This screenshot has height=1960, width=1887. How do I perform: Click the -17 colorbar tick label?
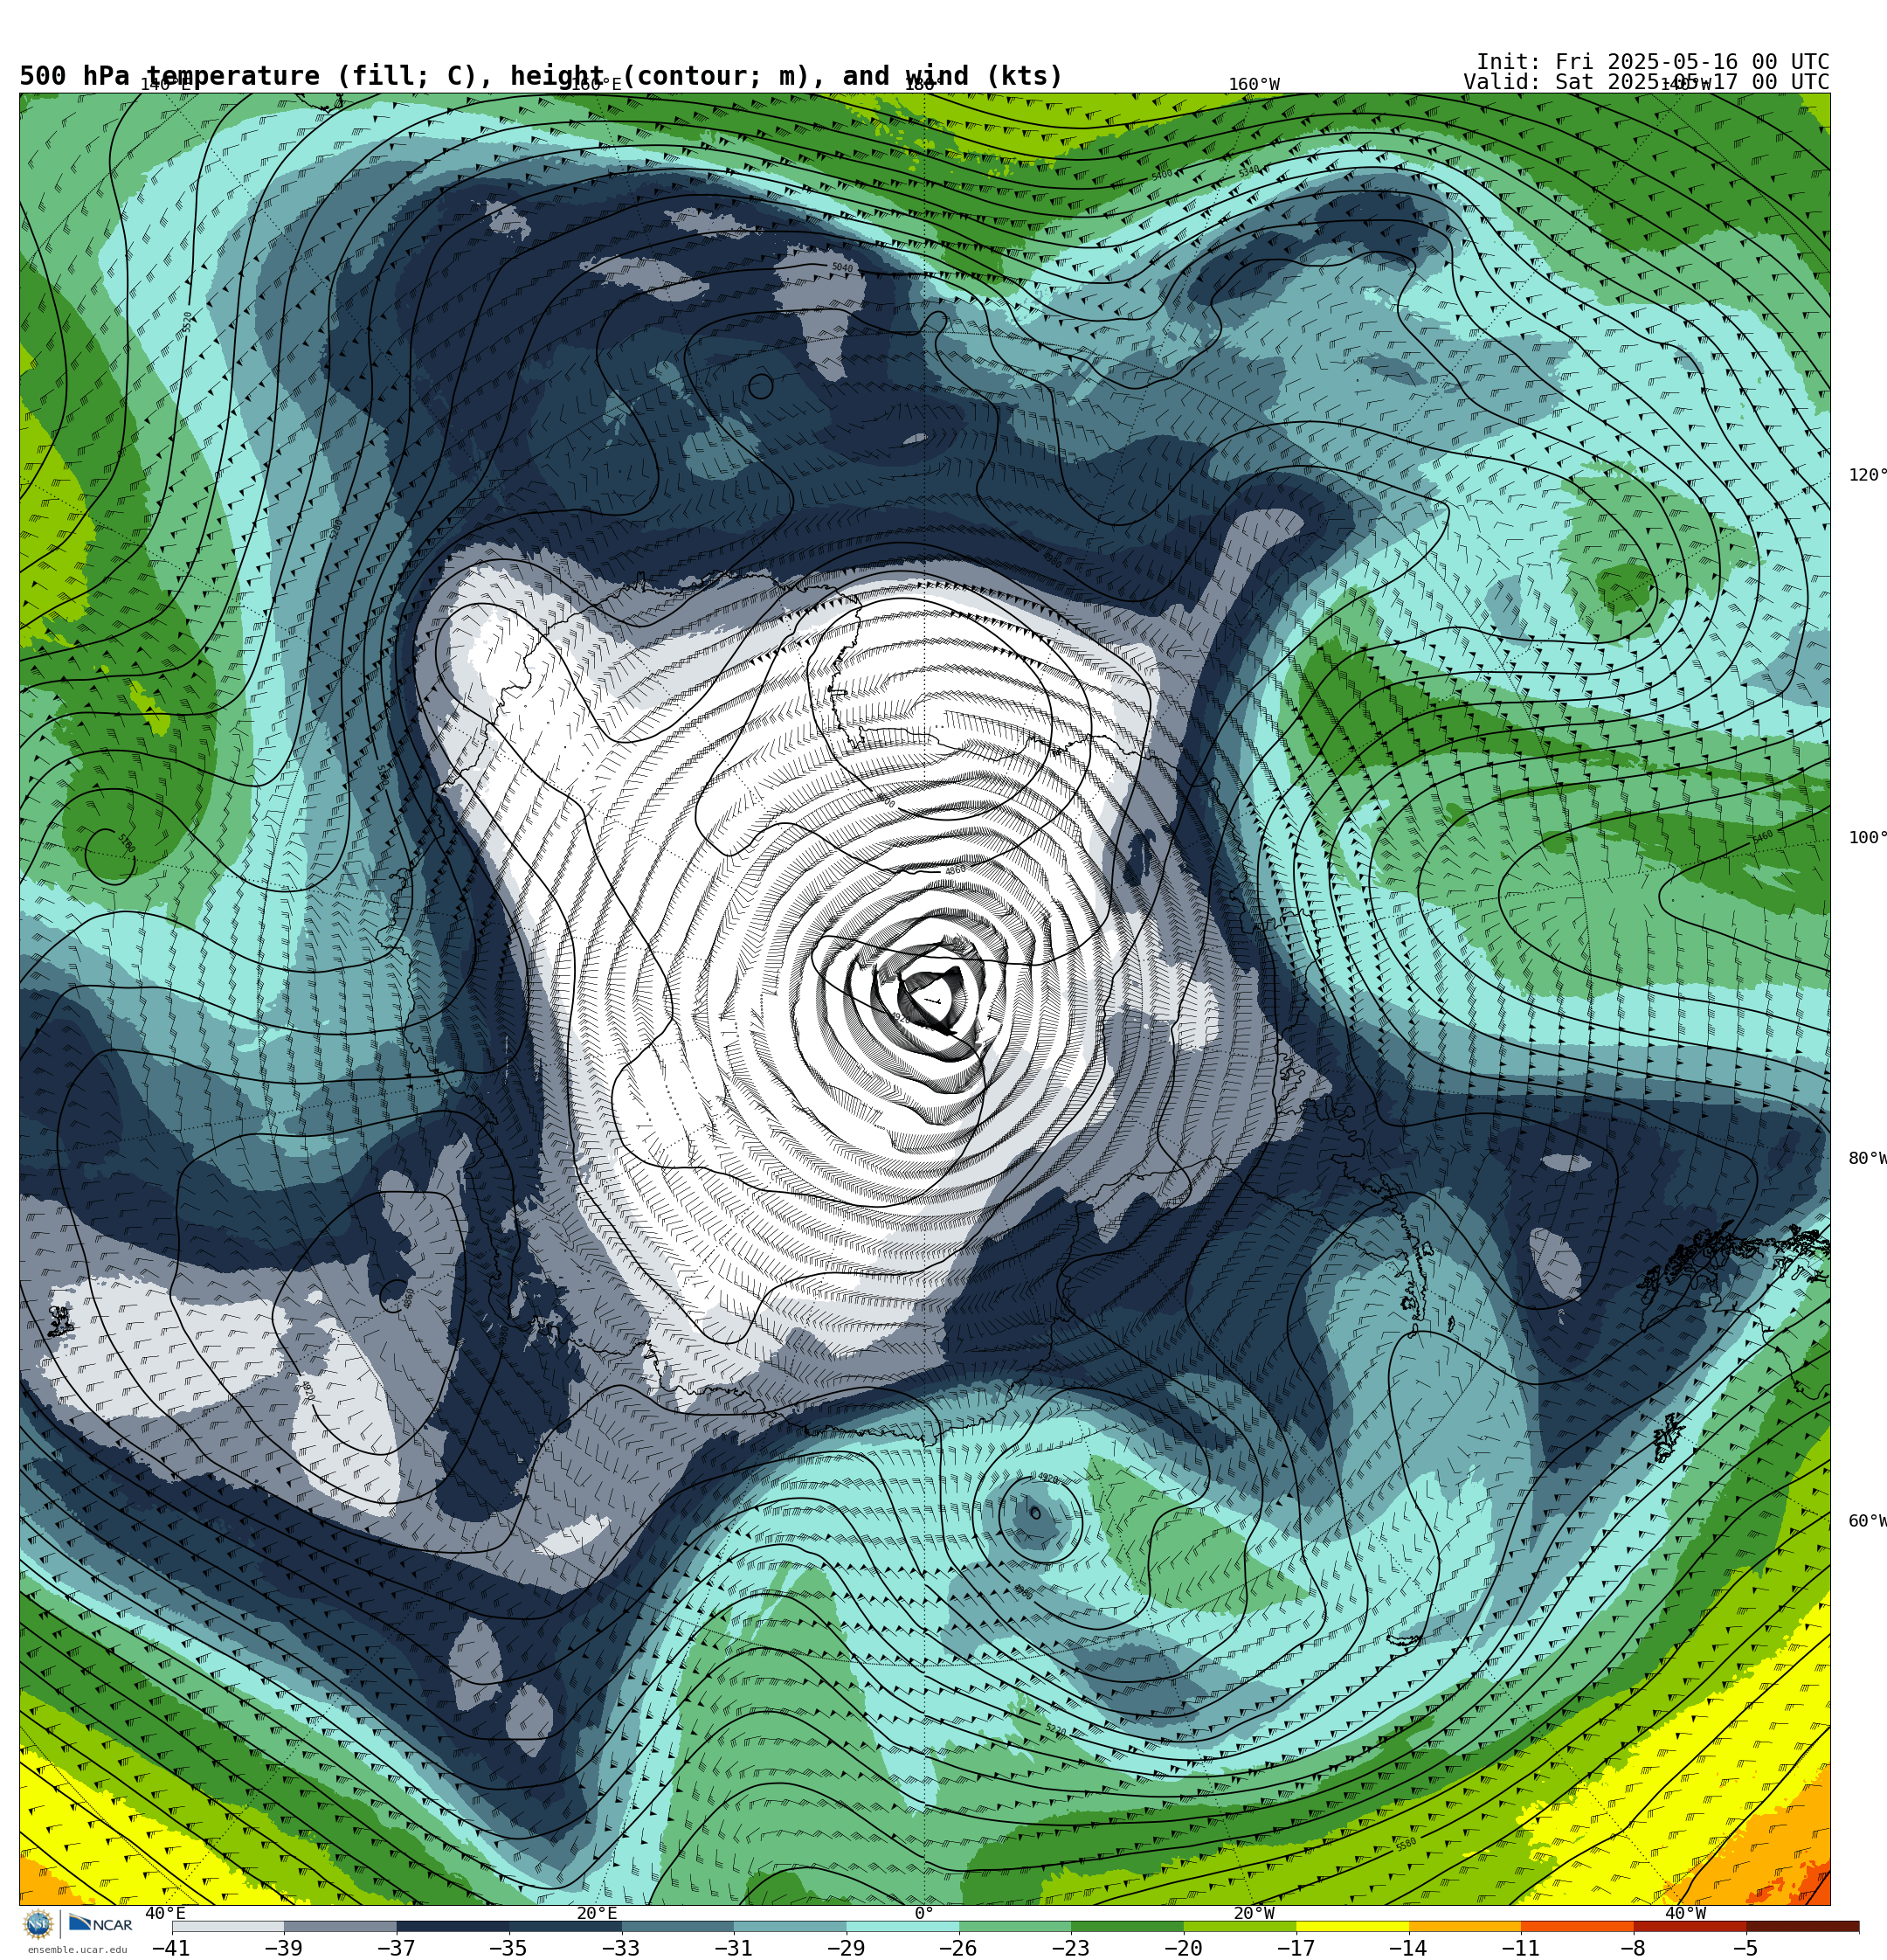tap(1296, 1948)
